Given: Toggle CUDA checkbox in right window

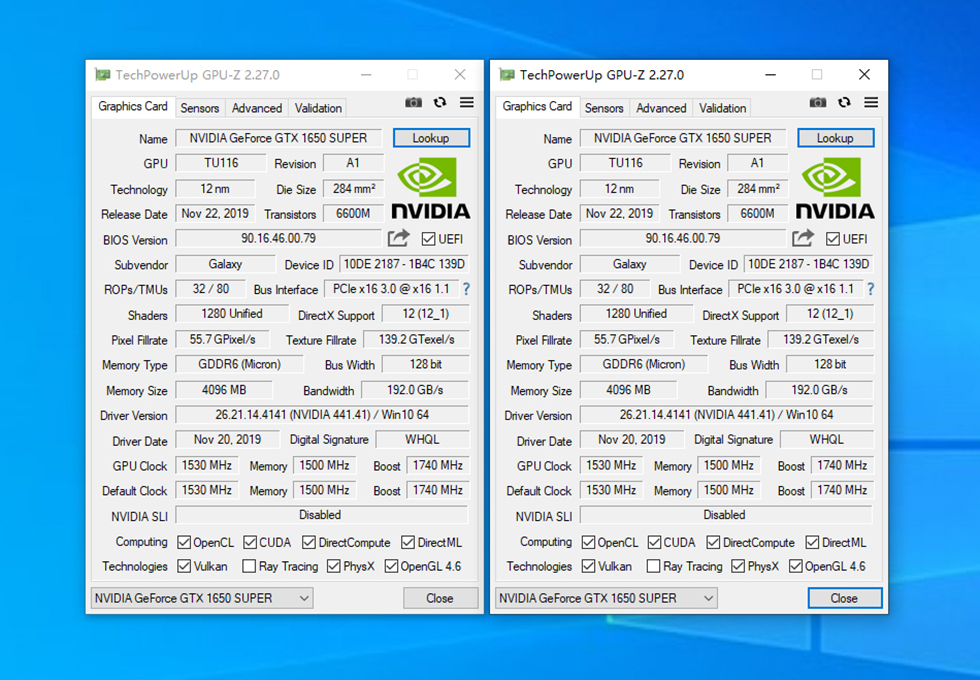Looking at the screenshot, I should click(654, 542).
